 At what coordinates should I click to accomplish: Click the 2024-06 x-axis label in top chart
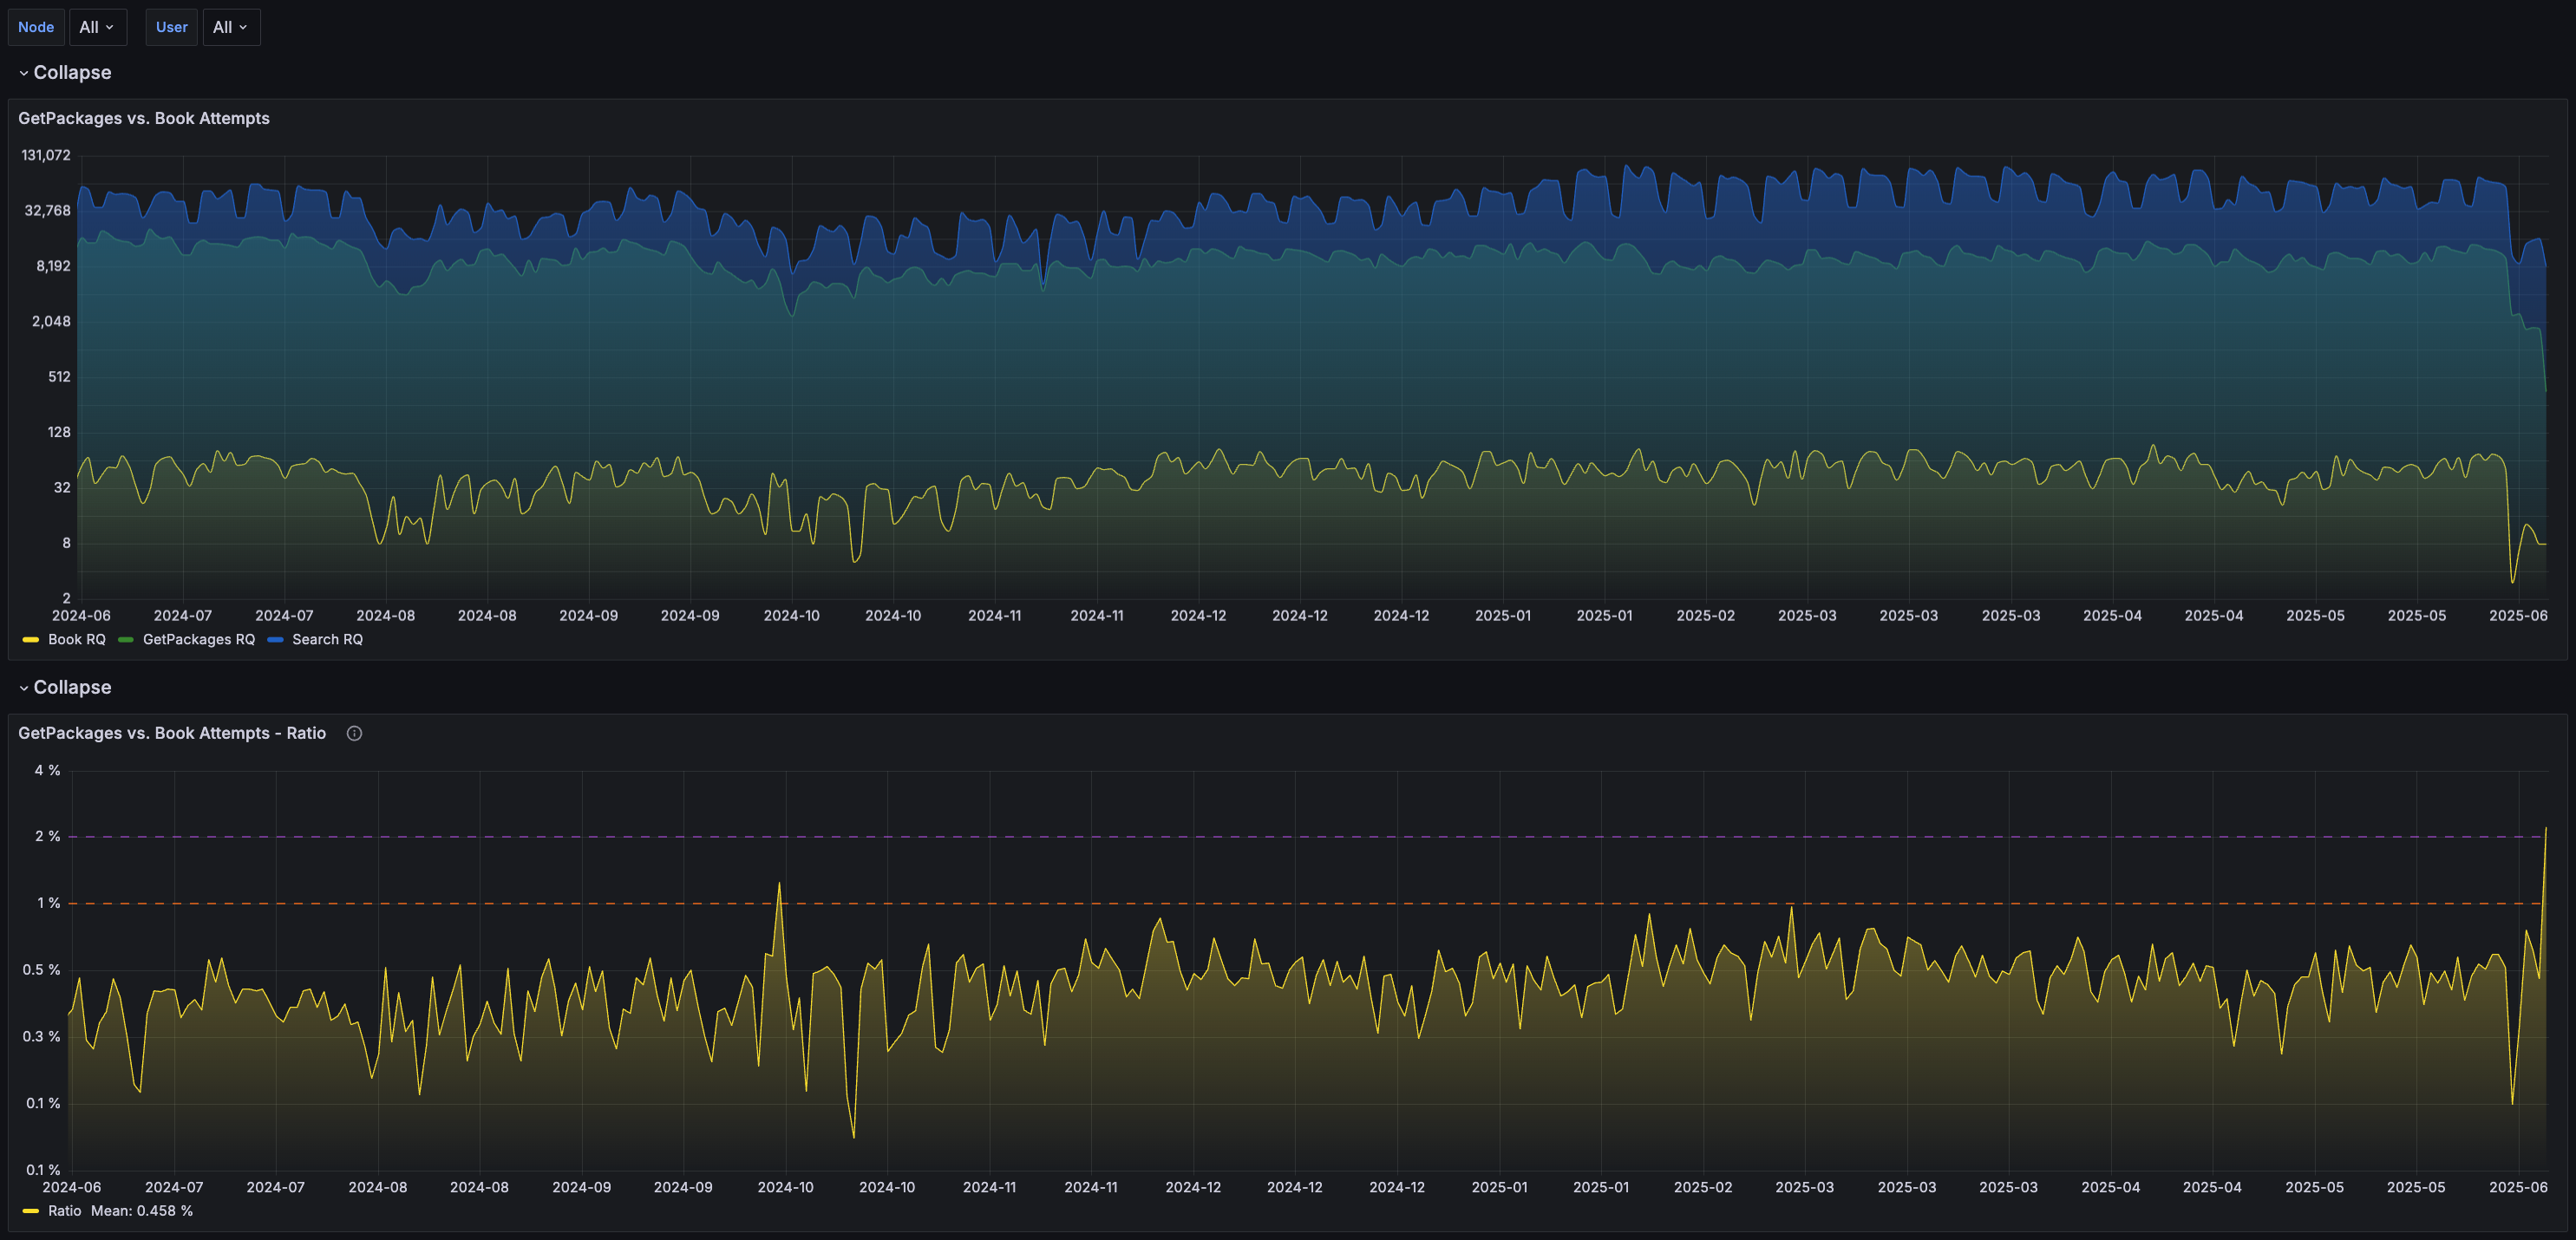[81, 615]
